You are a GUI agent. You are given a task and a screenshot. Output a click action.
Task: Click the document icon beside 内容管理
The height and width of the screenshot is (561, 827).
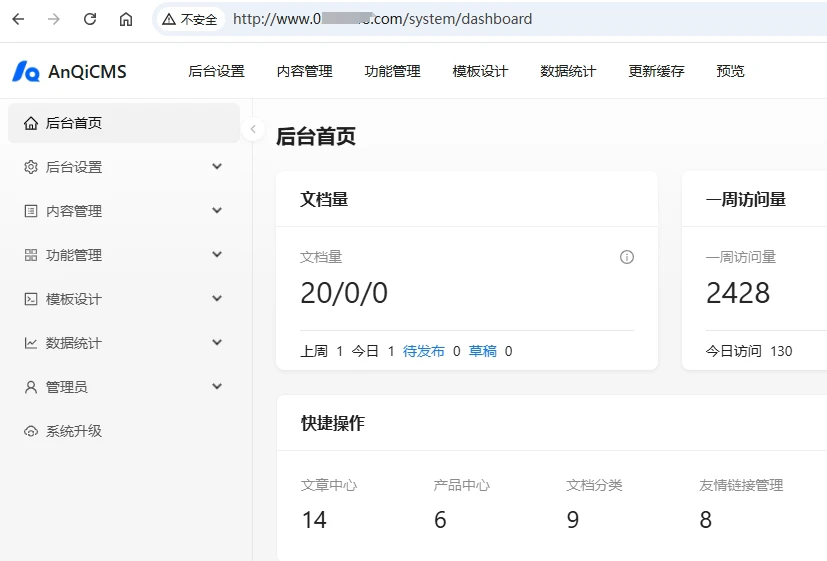31,211
